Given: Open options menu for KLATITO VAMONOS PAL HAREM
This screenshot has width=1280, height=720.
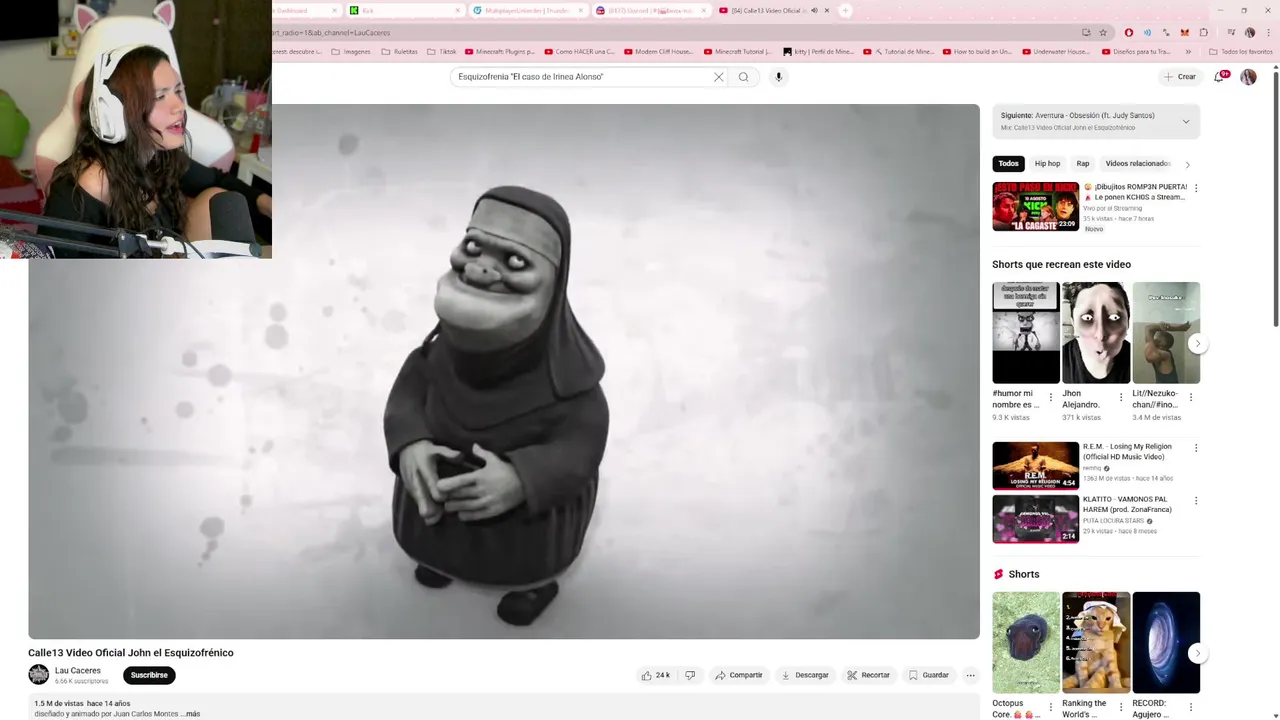Looking at the screenshot, I should (x=1196, y=500).
